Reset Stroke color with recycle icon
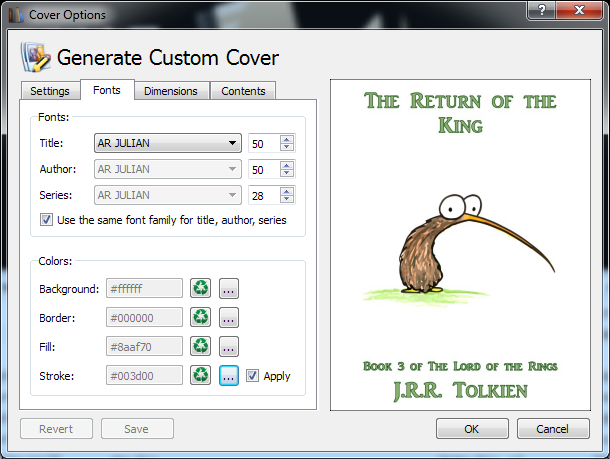Image resolution: width=610 pixels, height=459 pixels. (x=200, y=375)
